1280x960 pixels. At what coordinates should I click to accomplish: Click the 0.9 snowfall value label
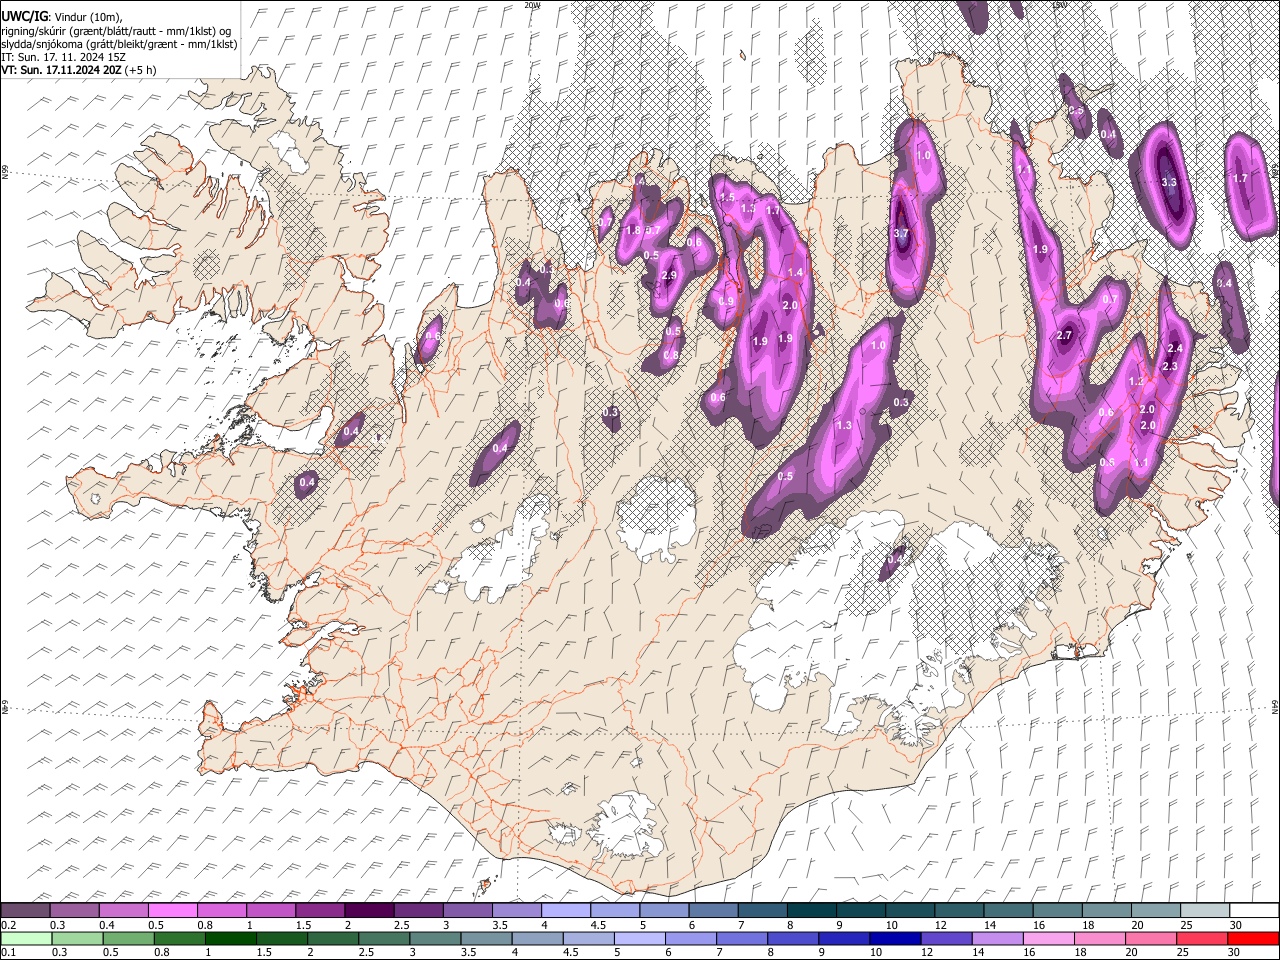[727, 301]
